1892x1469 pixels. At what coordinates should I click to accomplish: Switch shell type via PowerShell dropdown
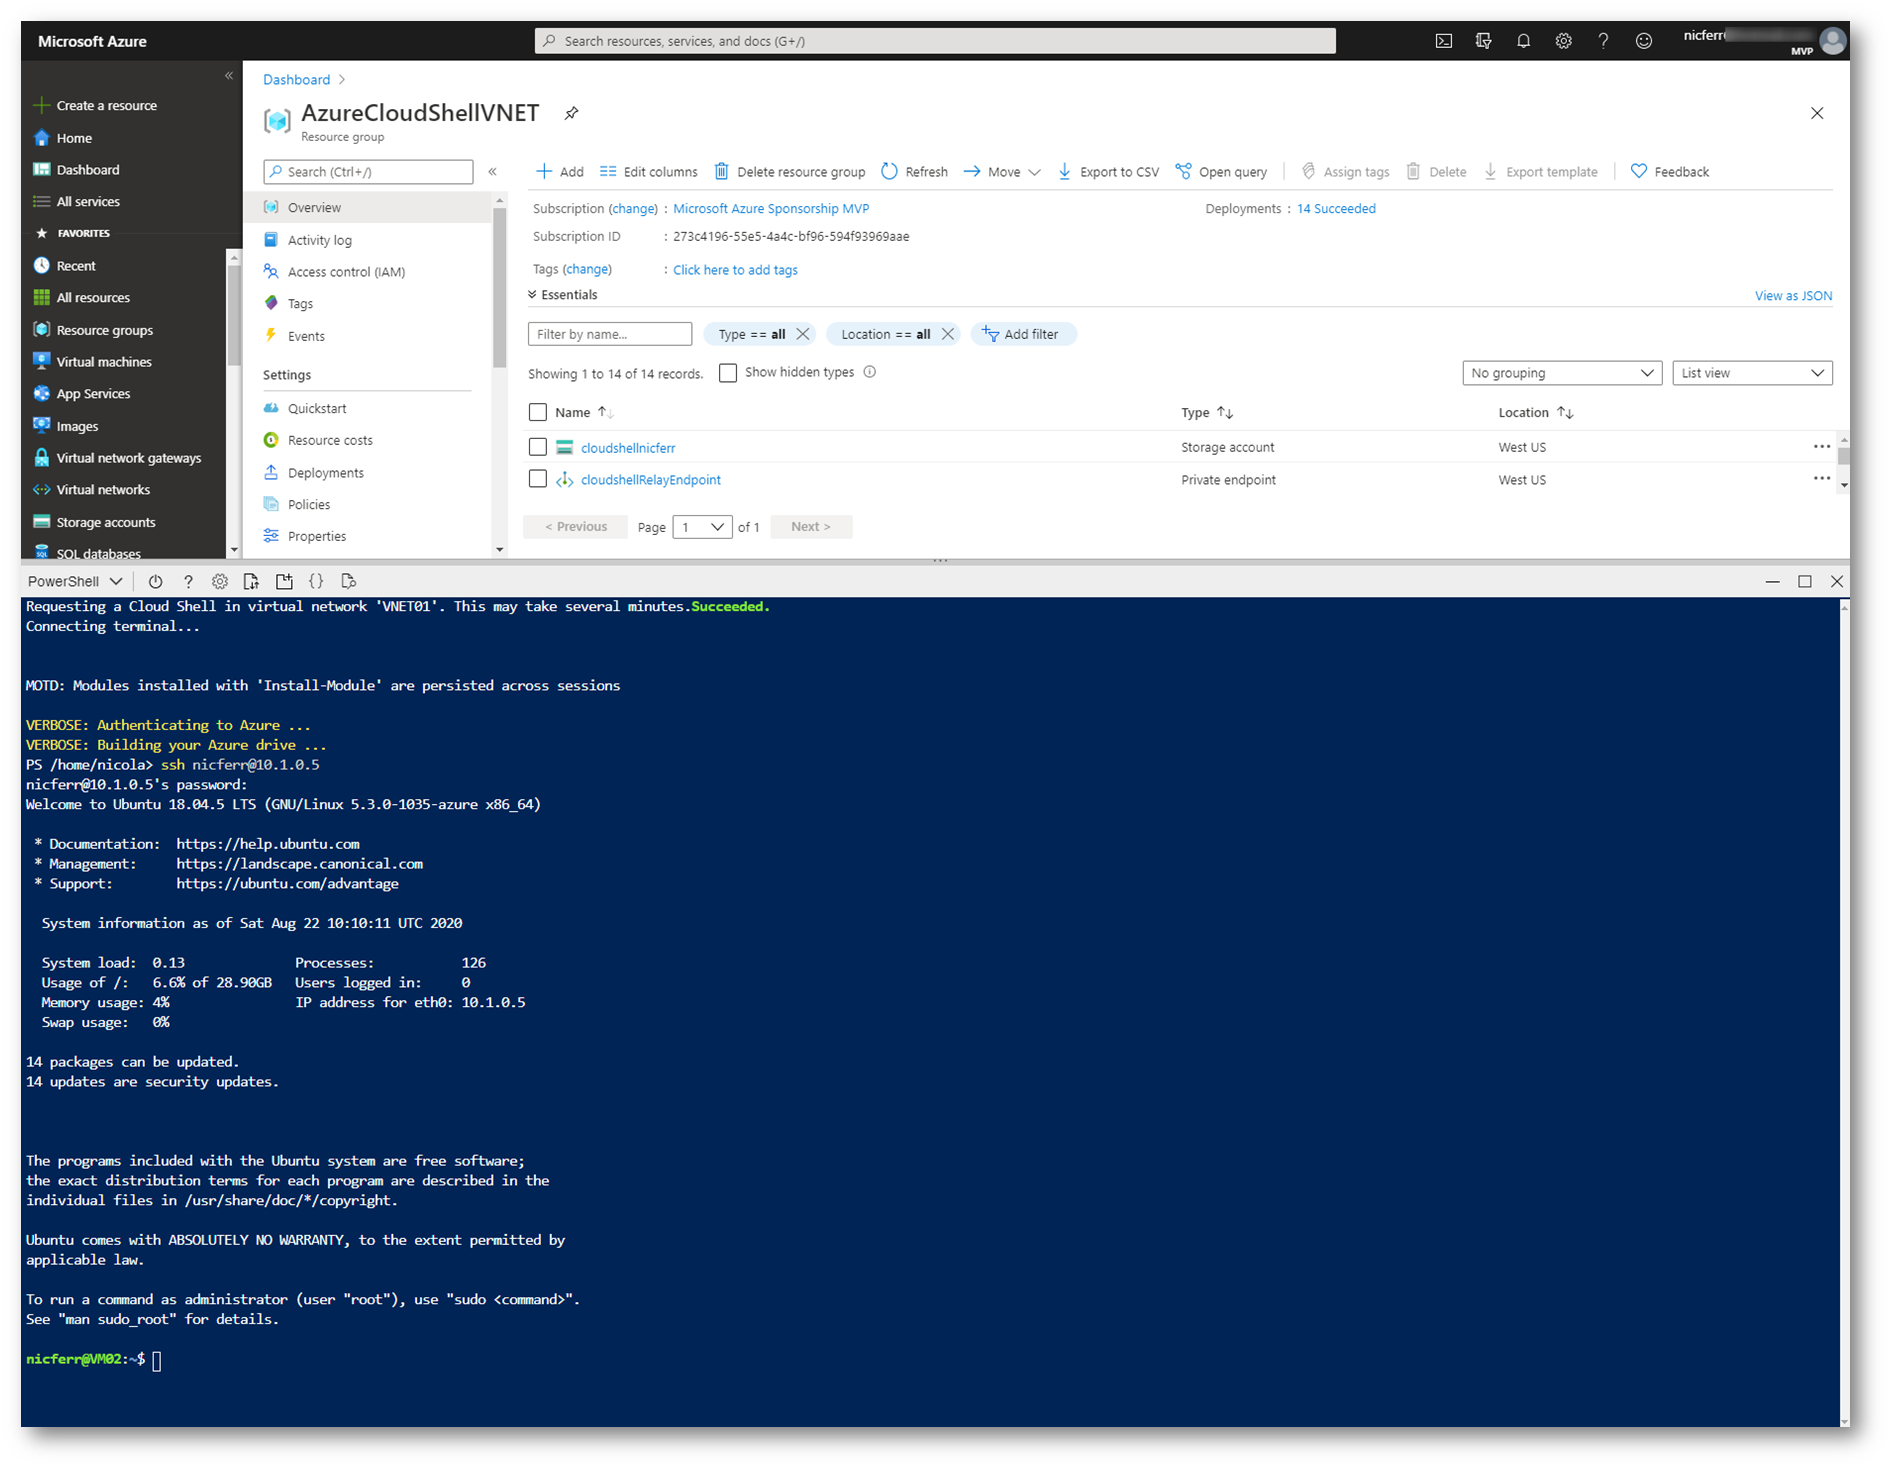75,581
